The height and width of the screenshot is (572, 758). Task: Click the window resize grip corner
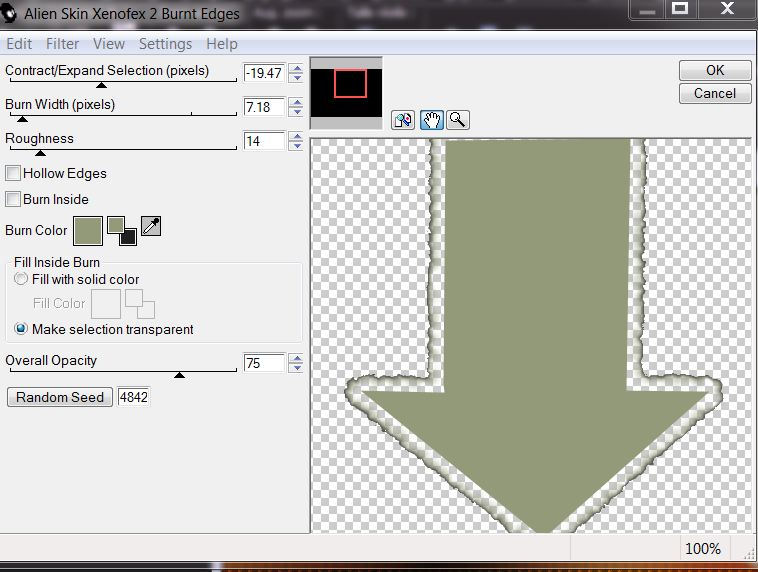(749, 553)
